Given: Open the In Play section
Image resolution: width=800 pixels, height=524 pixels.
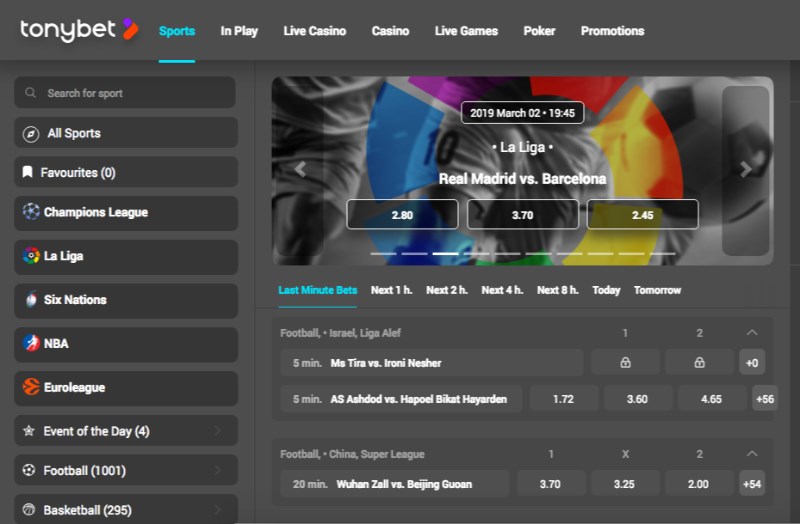Looking at the screenshot, I should click(239, 31).
